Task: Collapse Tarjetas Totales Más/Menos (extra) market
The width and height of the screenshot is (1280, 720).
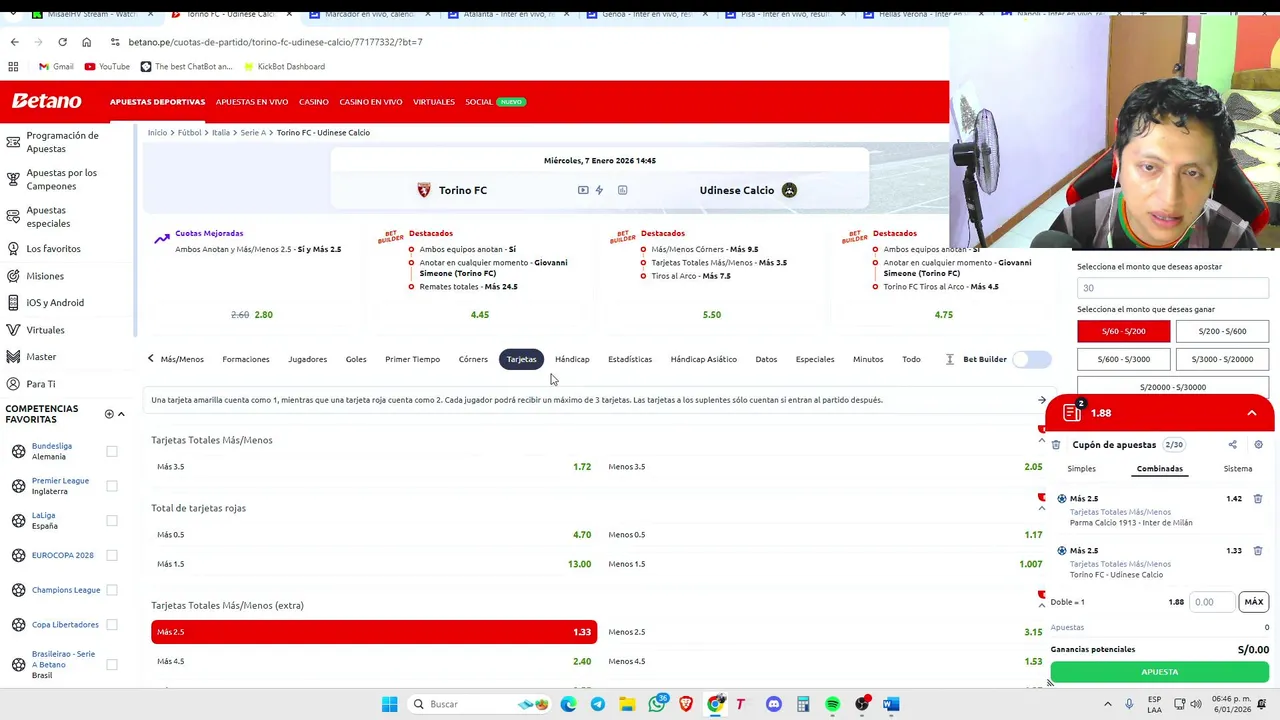Action: coord(1041,605)
